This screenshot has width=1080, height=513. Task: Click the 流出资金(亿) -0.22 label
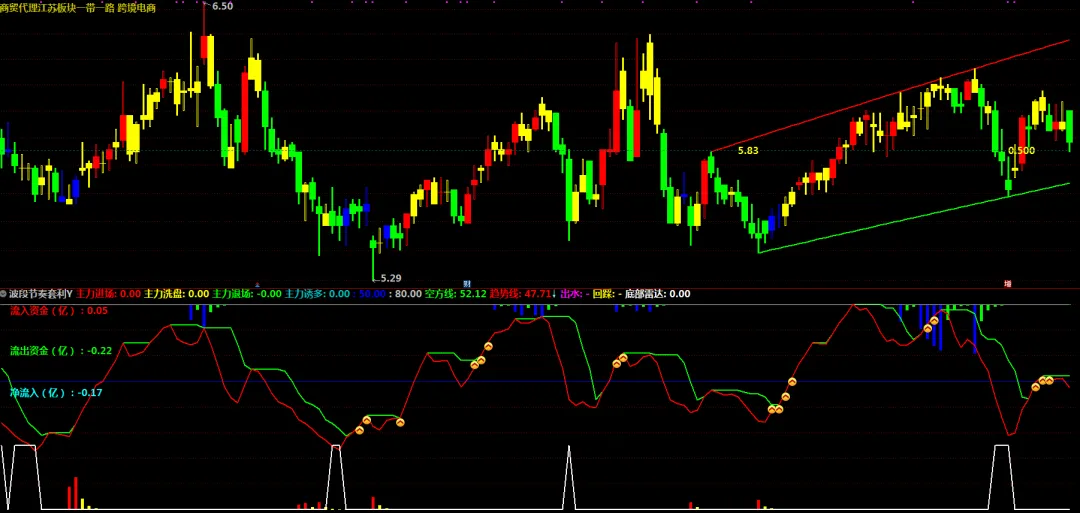coord(61,350)
